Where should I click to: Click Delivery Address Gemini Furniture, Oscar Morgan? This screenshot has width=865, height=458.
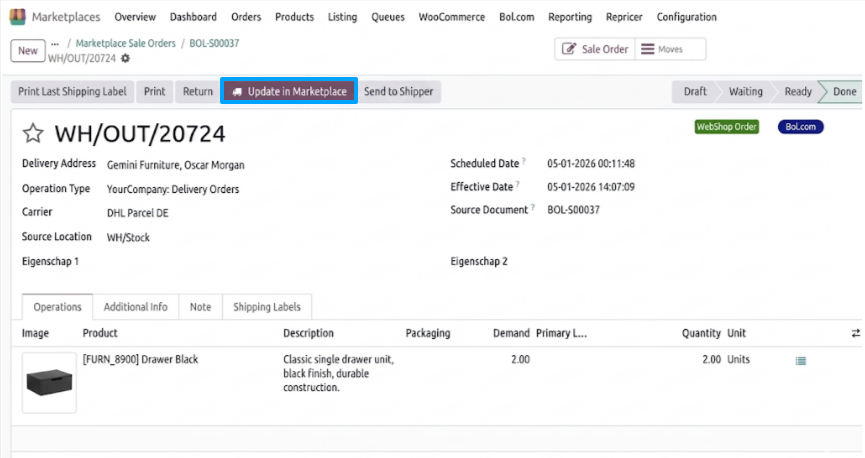click(175, 166)
